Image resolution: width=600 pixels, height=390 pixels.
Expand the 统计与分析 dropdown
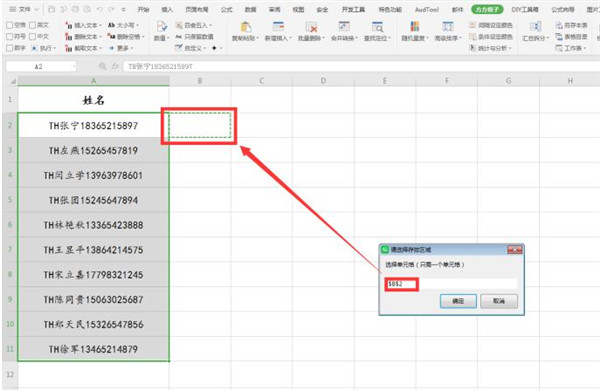tap(491, 48)
